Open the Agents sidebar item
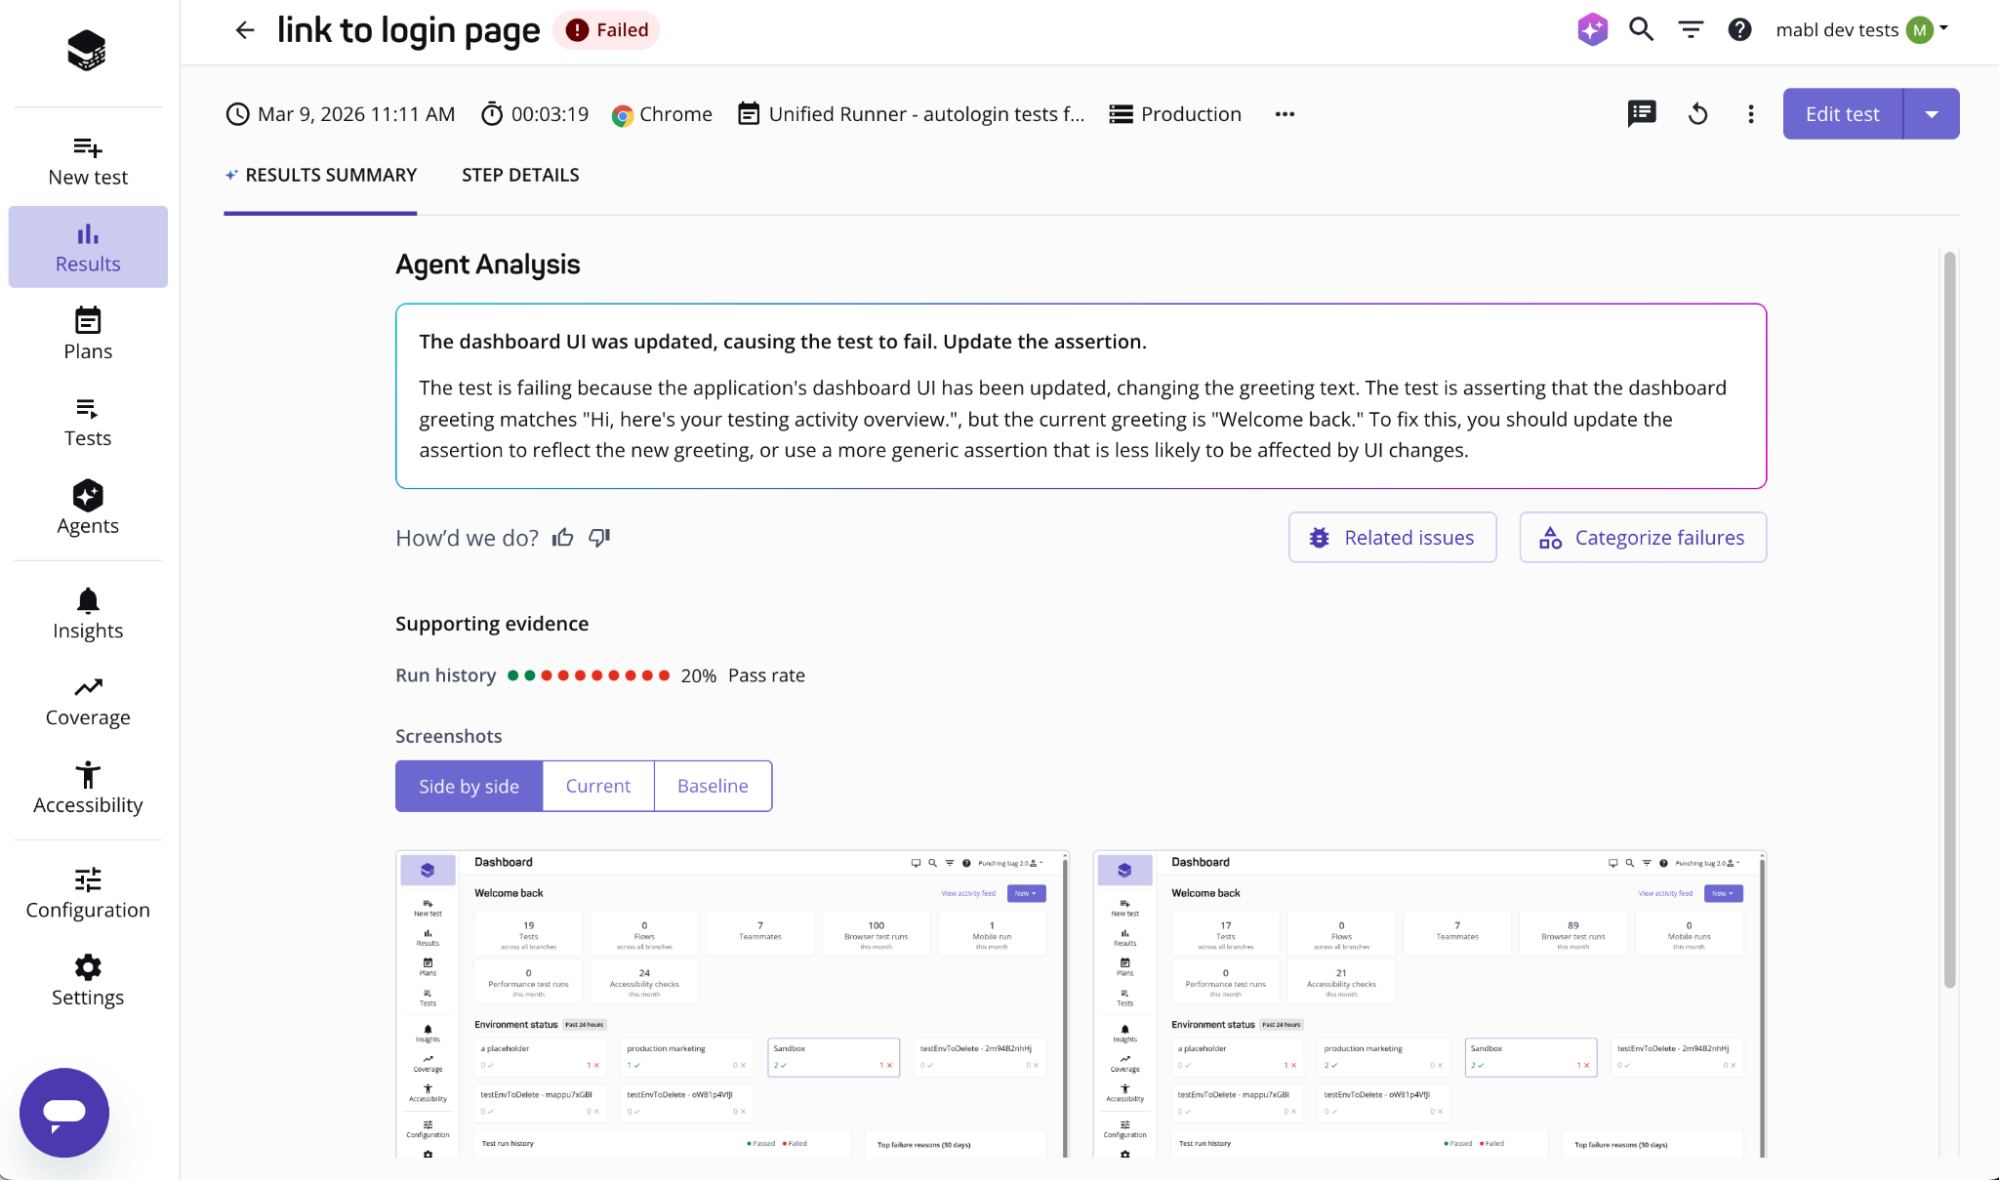 [88, 508]
